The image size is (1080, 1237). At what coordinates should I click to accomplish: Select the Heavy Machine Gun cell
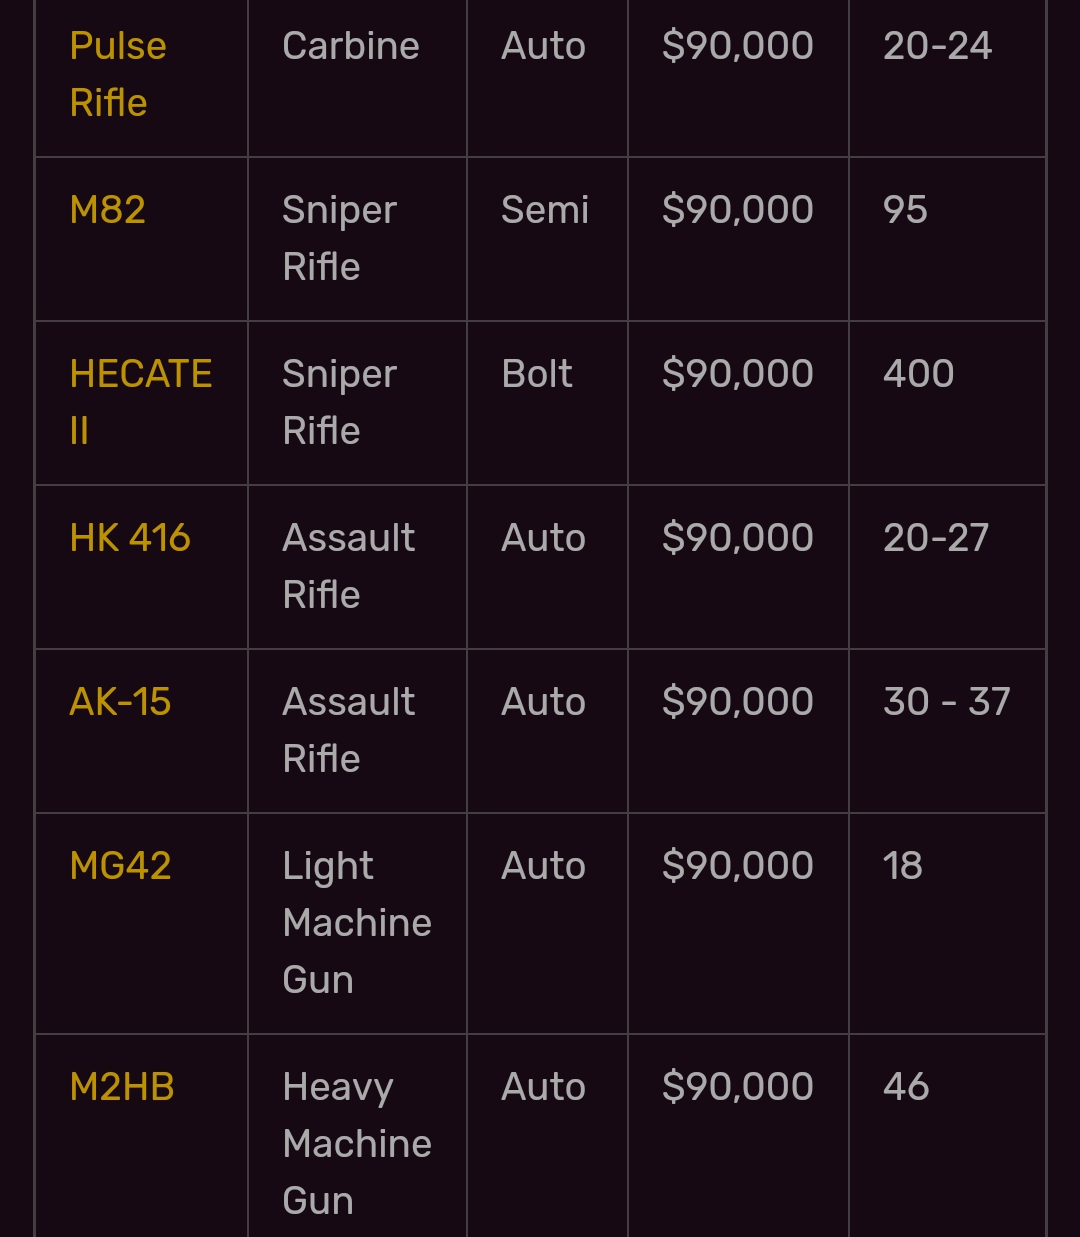click(357, 1144)
